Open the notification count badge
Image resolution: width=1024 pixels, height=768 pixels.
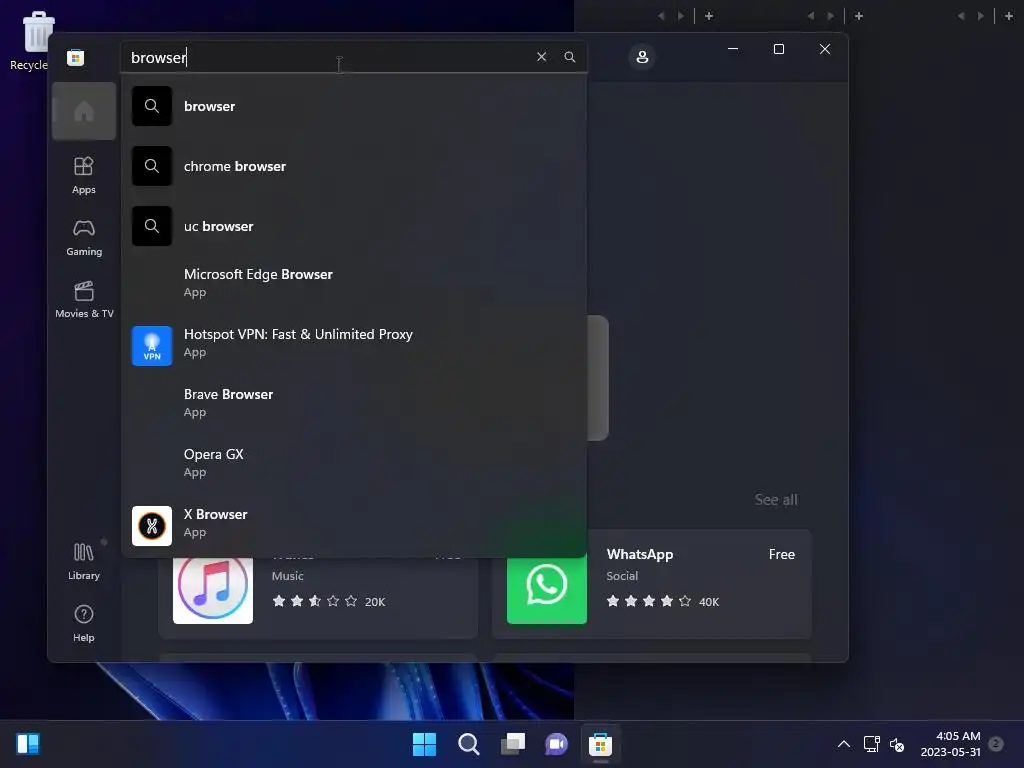[996, 743]
